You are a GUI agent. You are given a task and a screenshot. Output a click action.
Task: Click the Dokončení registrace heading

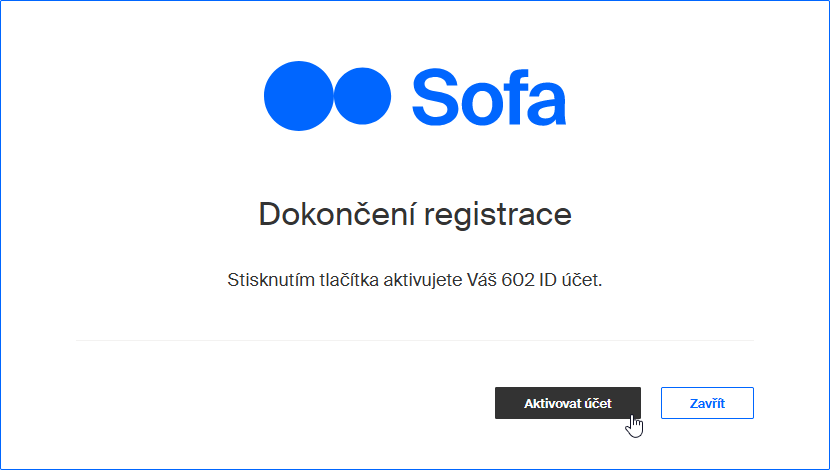pyautogui.click(x=415, y=214)
